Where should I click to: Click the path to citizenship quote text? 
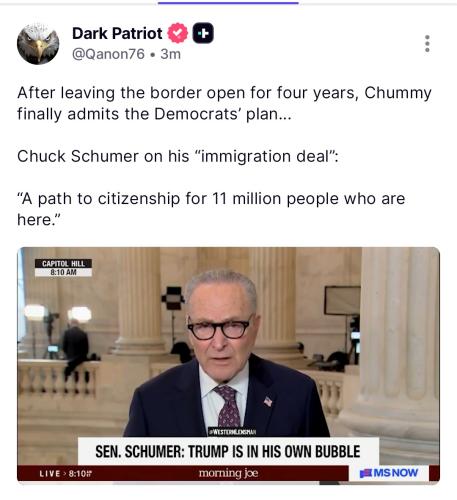[x=211, y=209]
